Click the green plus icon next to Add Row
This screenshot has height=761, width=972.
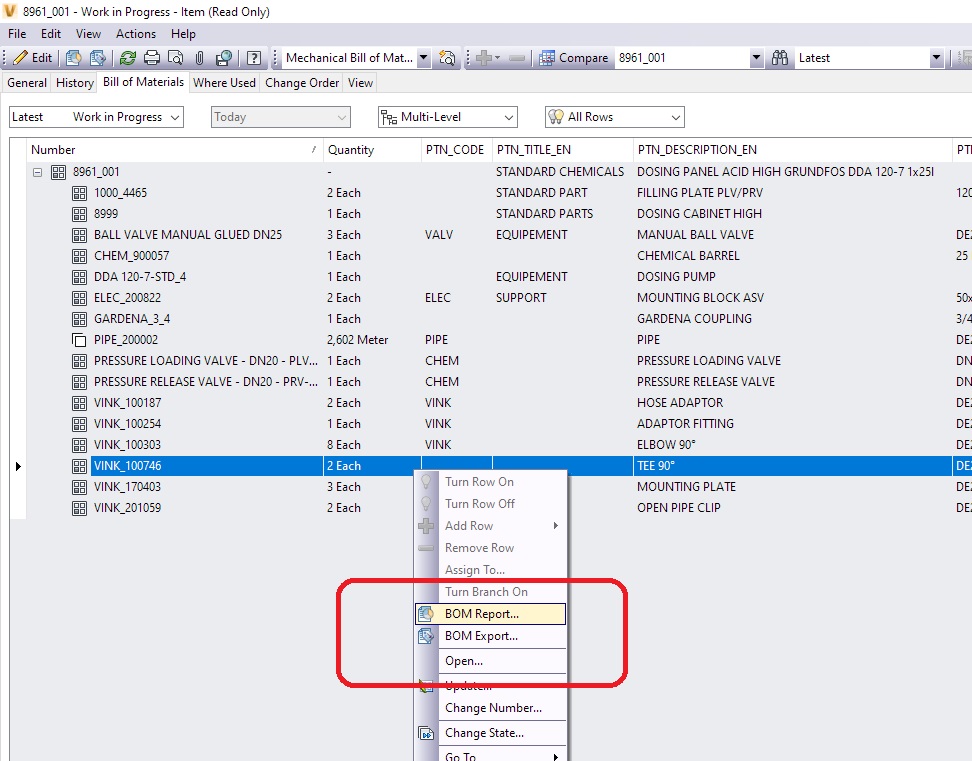tap(424, 525)
